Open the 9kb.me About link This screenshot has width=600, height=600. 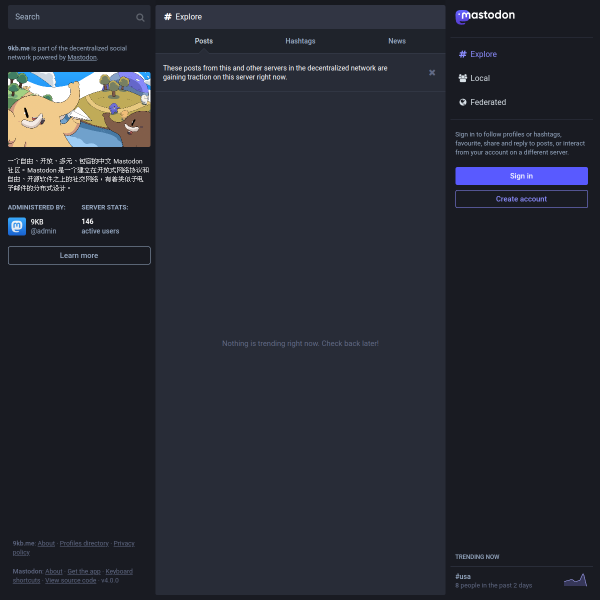coord(46,543)
